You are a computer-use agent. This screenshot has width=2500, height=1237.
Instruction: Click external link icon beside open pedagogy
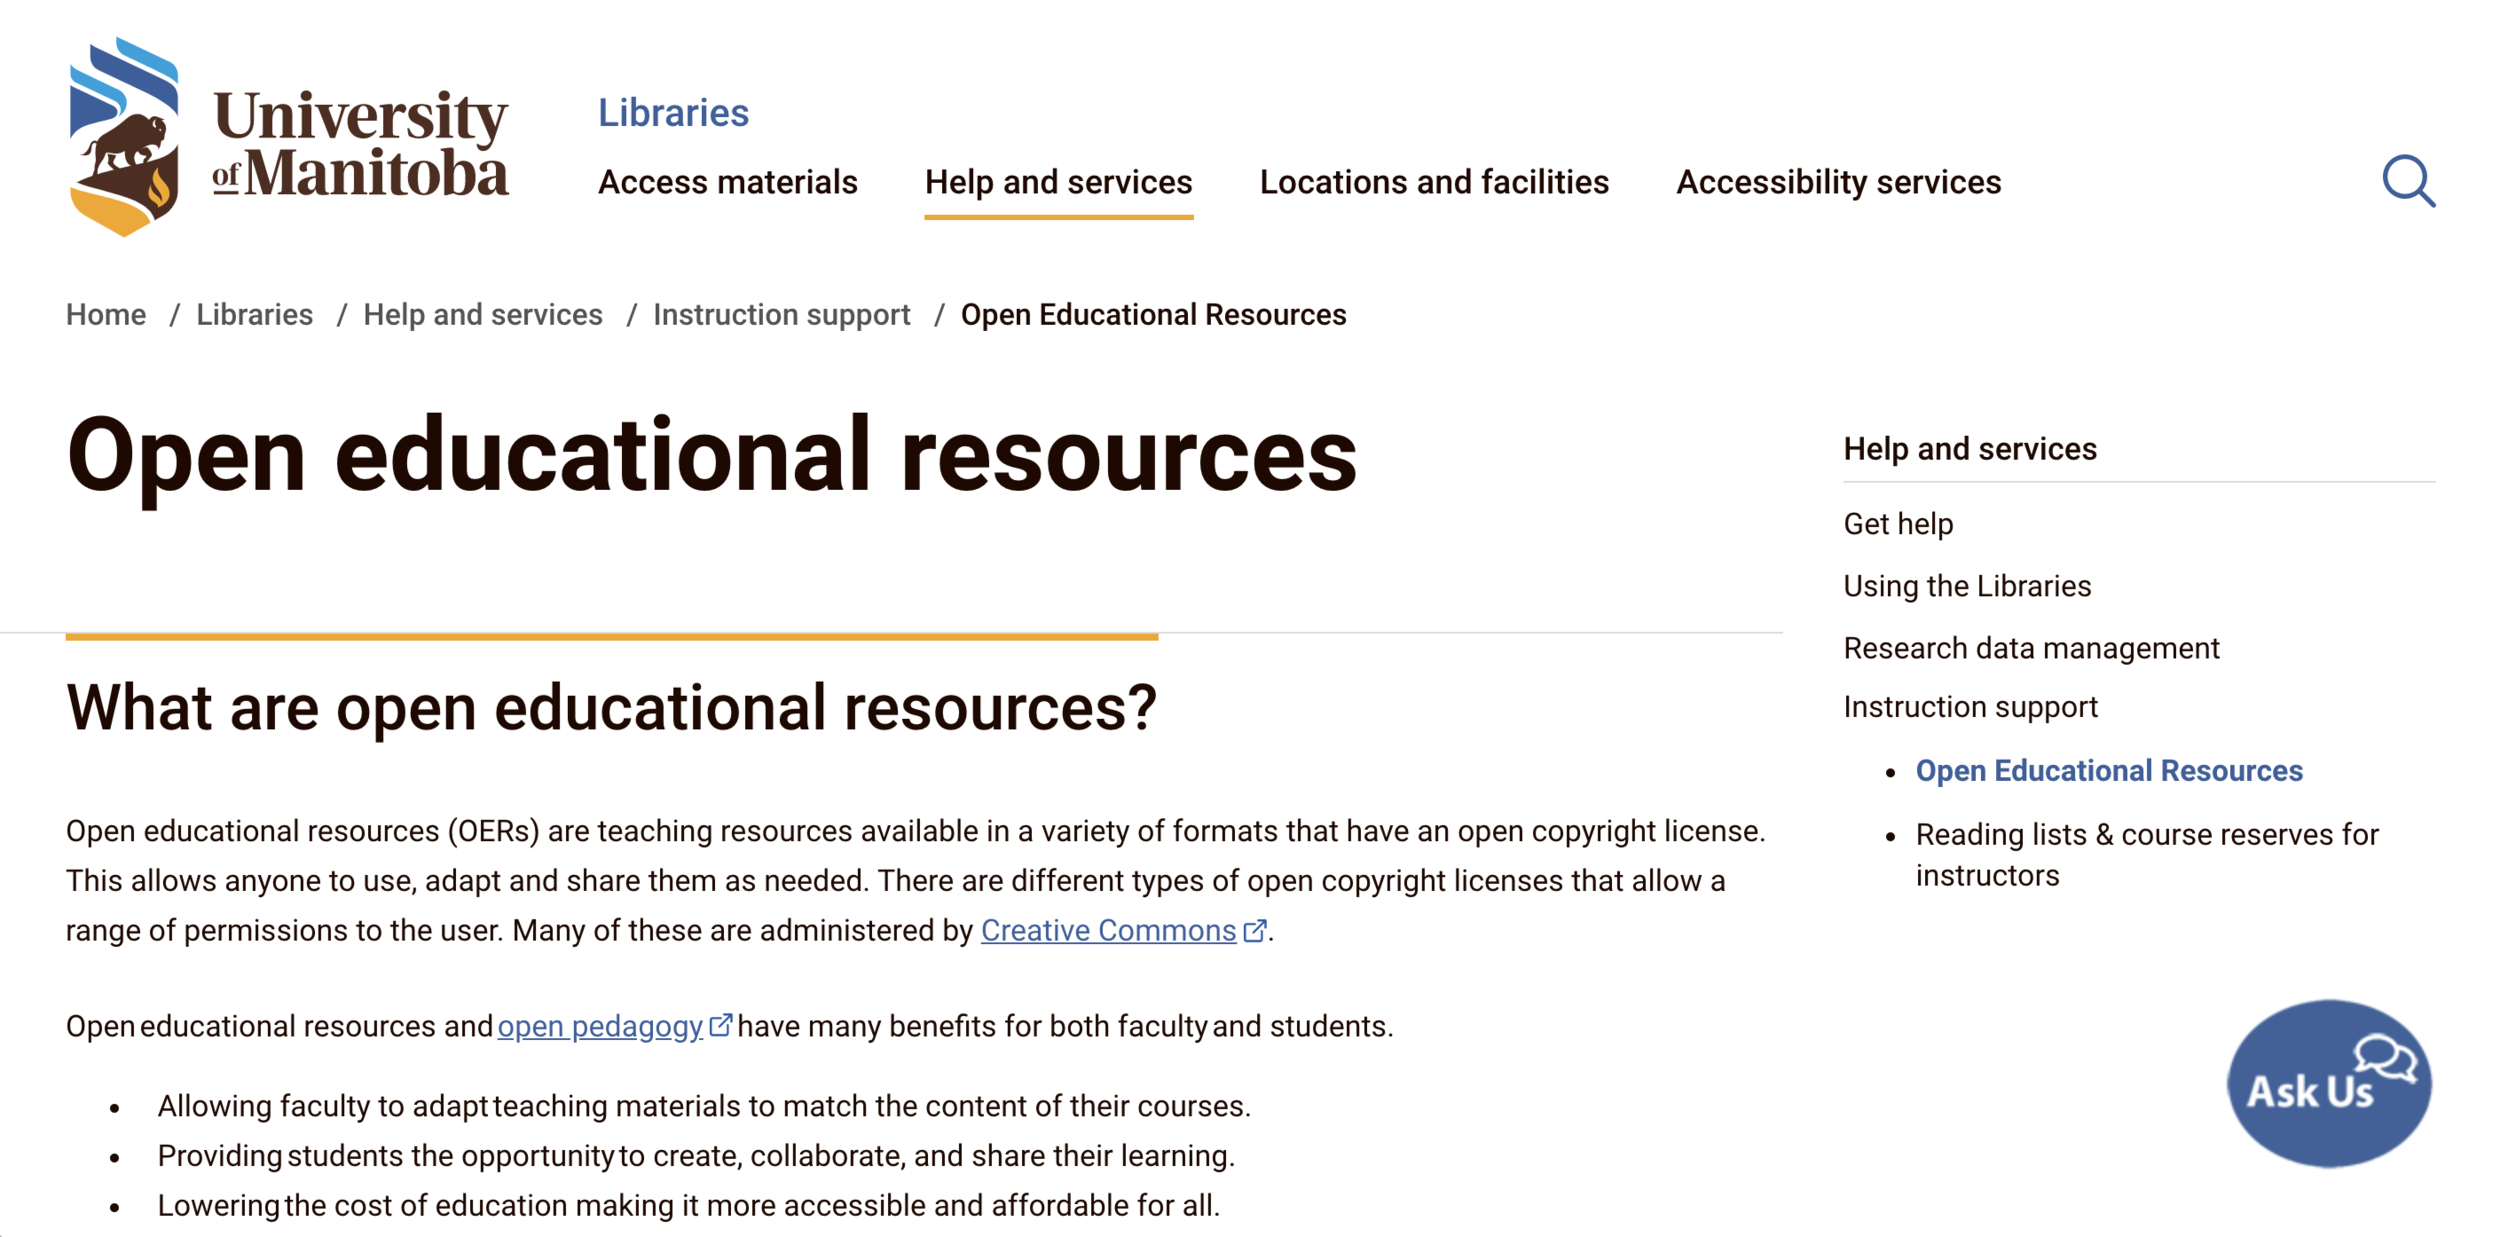tap(720, 1026)
